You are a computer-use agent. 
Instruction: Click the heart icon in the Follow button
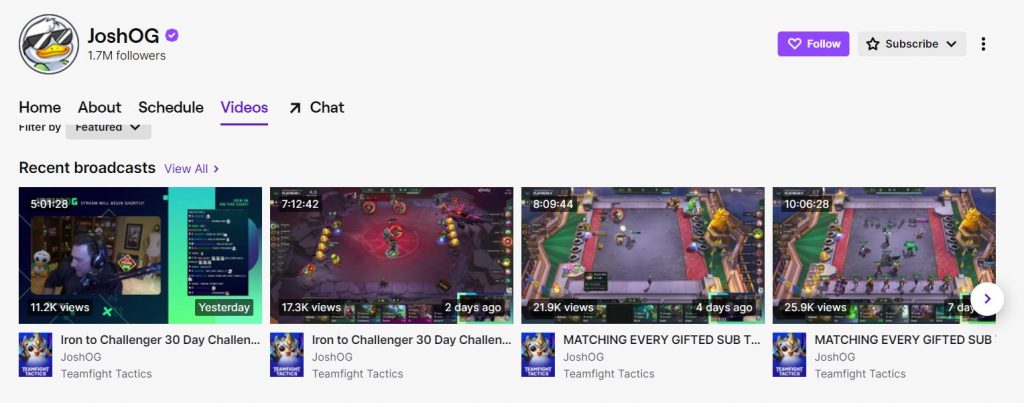coord(794,44)
